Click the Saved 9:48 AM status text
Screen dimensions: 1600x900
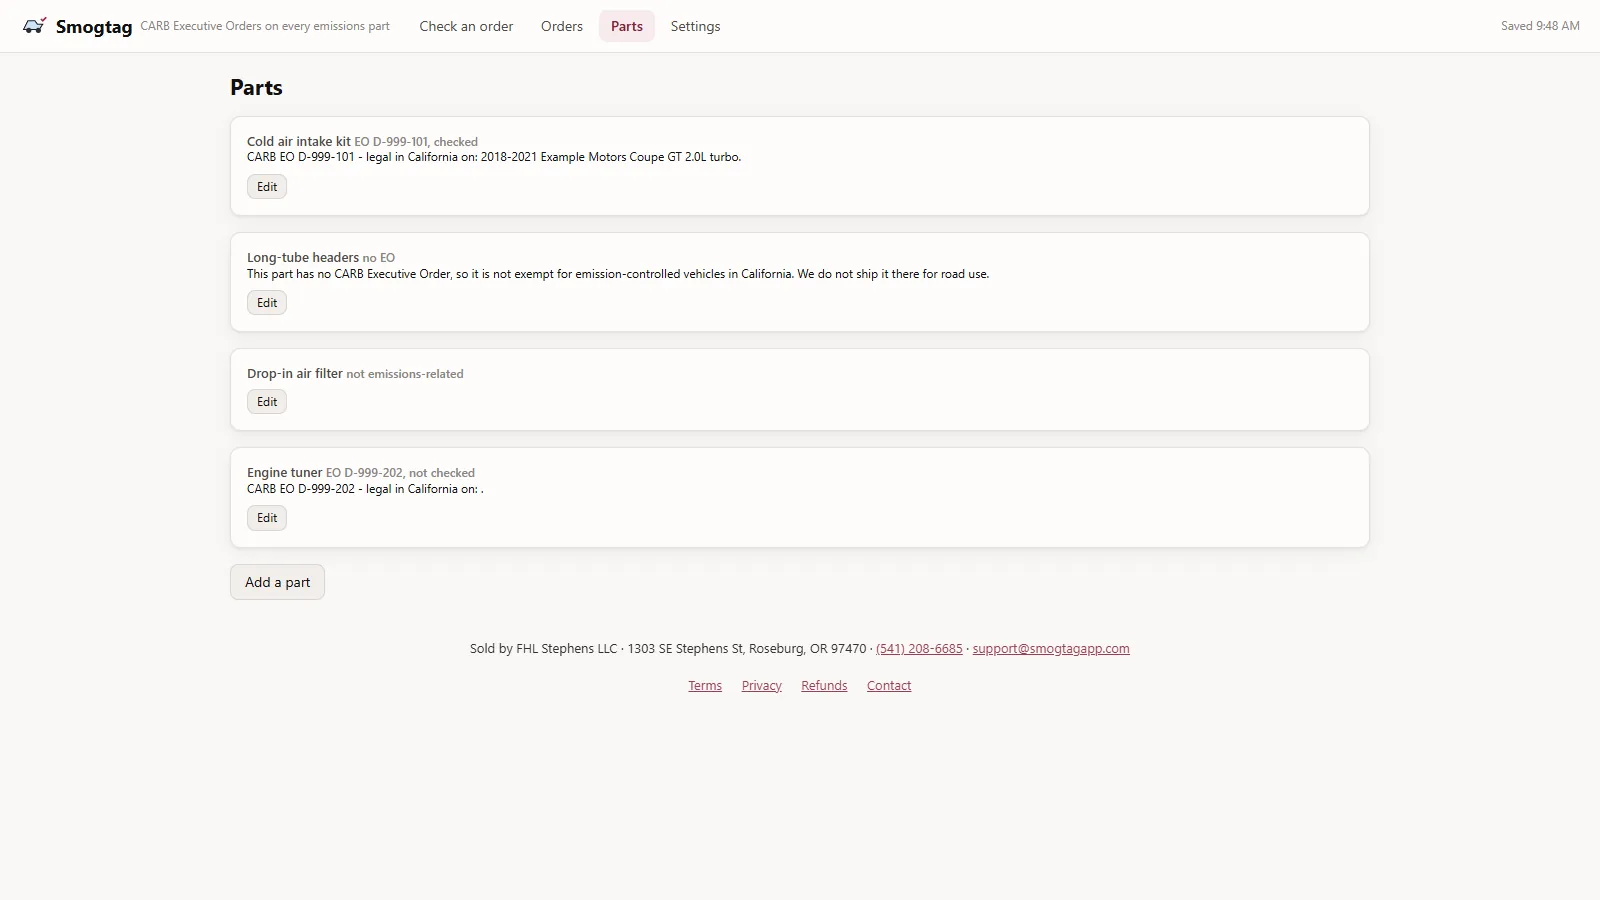1540,26
